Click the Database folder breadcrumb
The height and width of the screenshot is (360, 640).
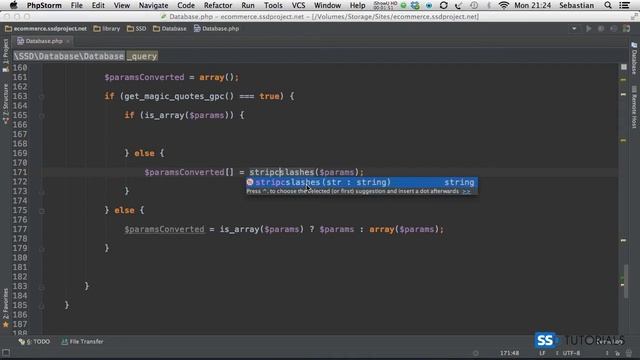click(170, 29)
